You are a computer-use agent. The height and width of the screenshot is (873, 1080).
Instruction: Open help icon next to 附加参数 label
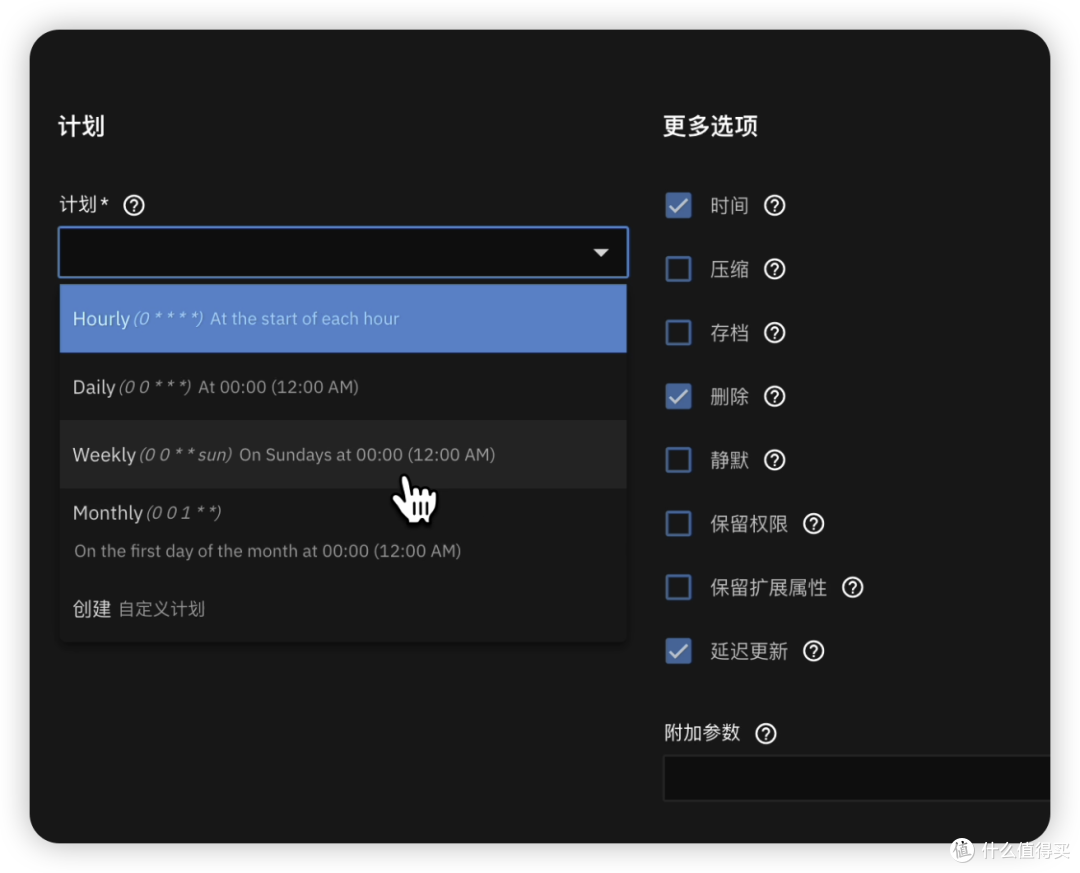766,733
